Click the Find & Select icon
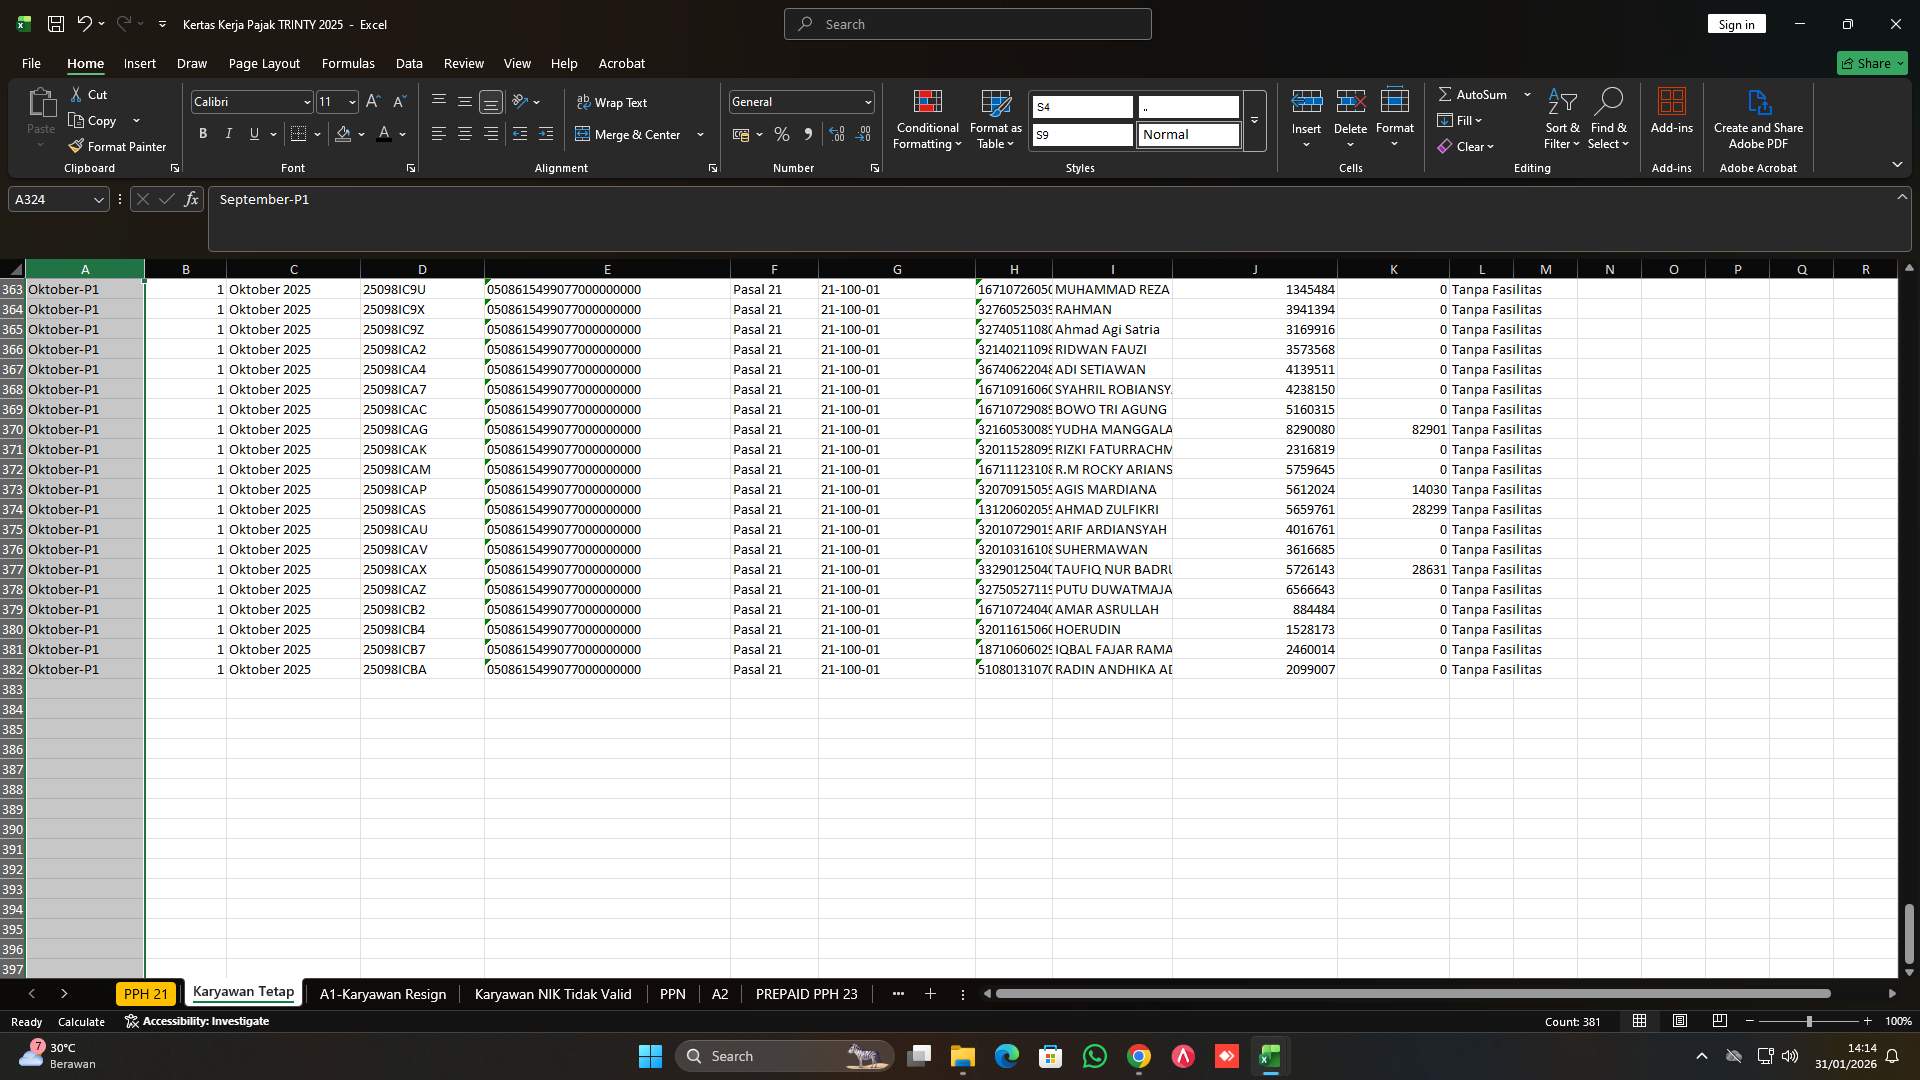This screenshot has width=1920, height=1080. [1609, 100]
